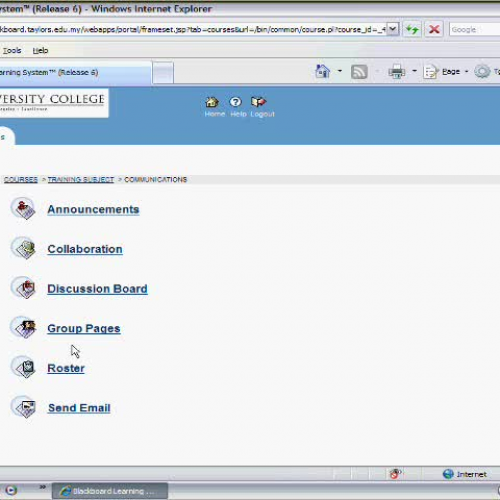
Task: Open the home button dropdown arrow
Action: 340,71
